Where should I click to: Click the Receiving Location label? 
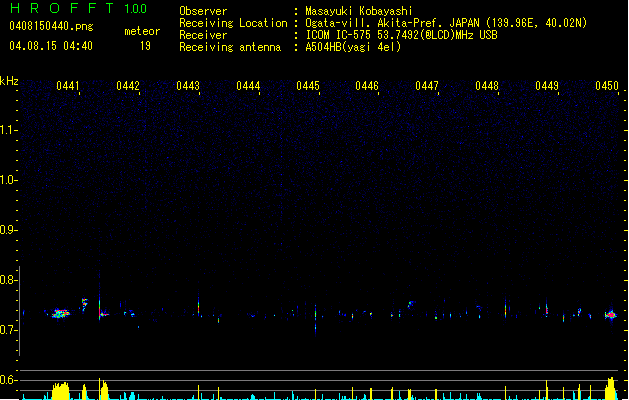coord(233,23)
